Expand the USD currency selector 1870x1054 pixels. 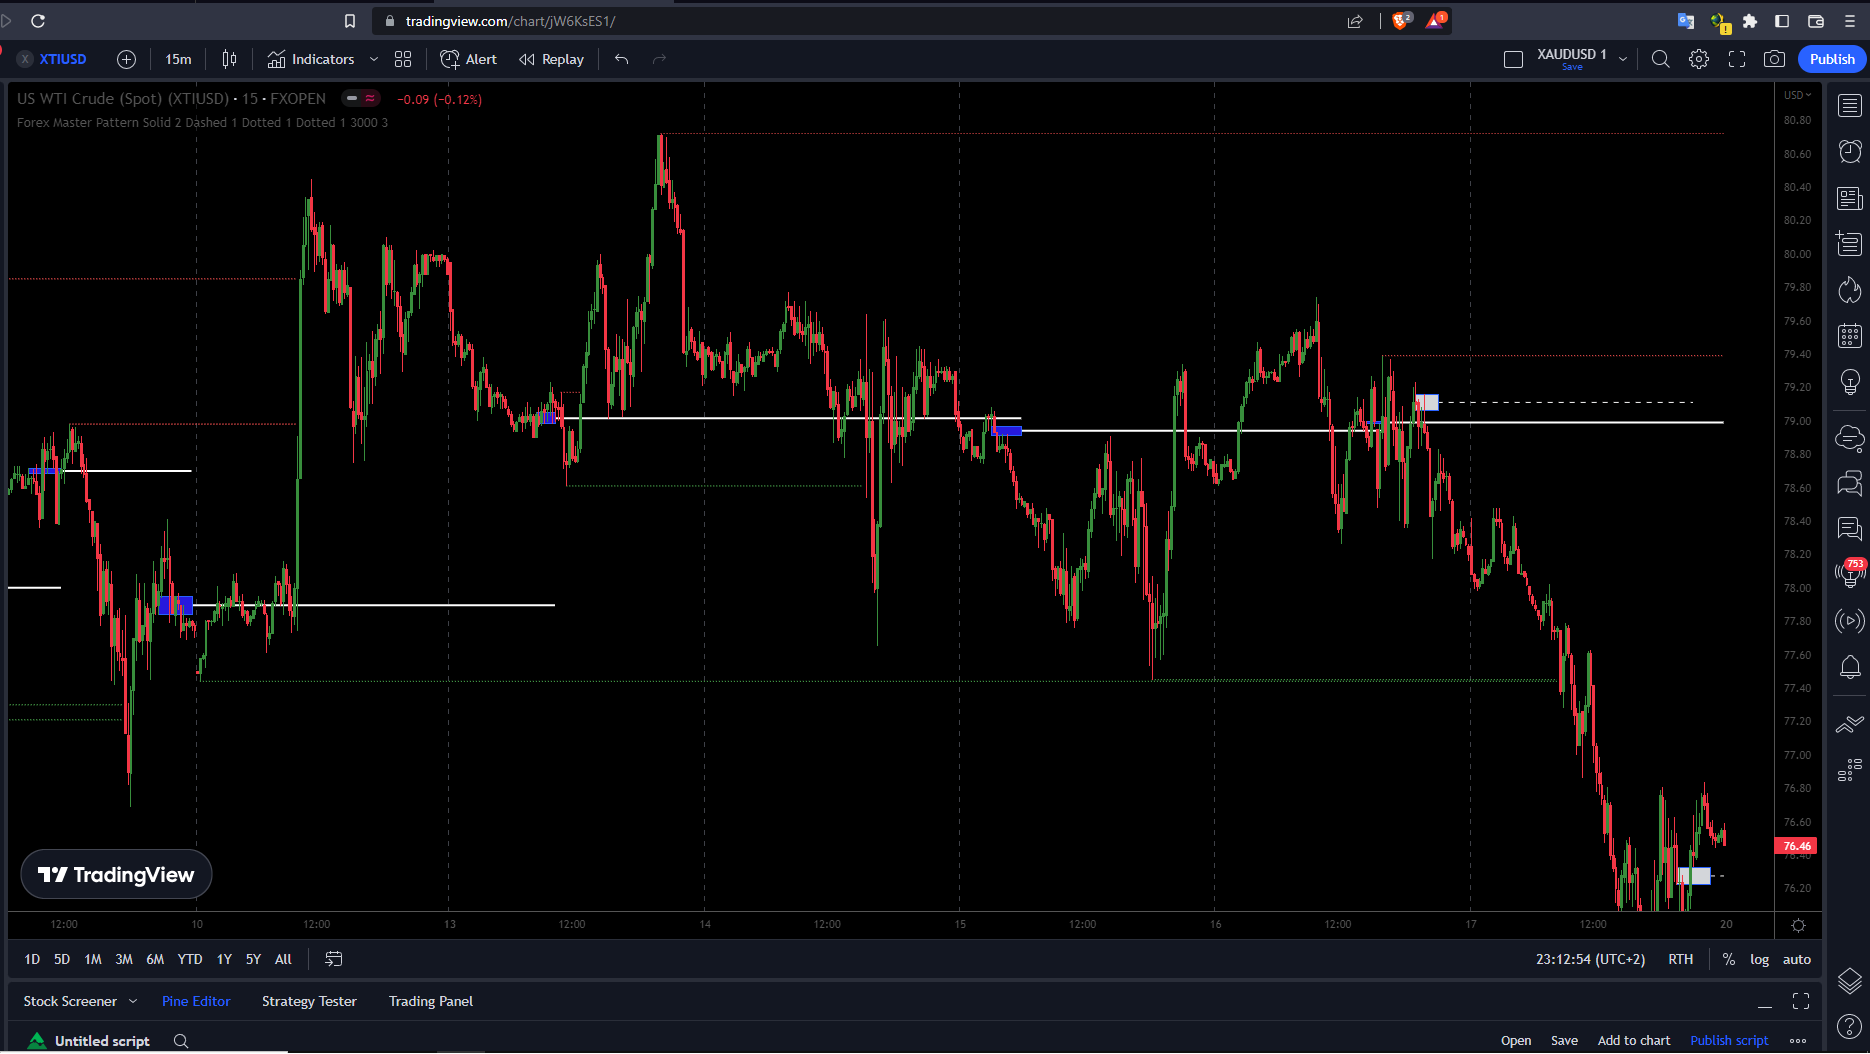pyautogui.click(x=1797, y=95)
